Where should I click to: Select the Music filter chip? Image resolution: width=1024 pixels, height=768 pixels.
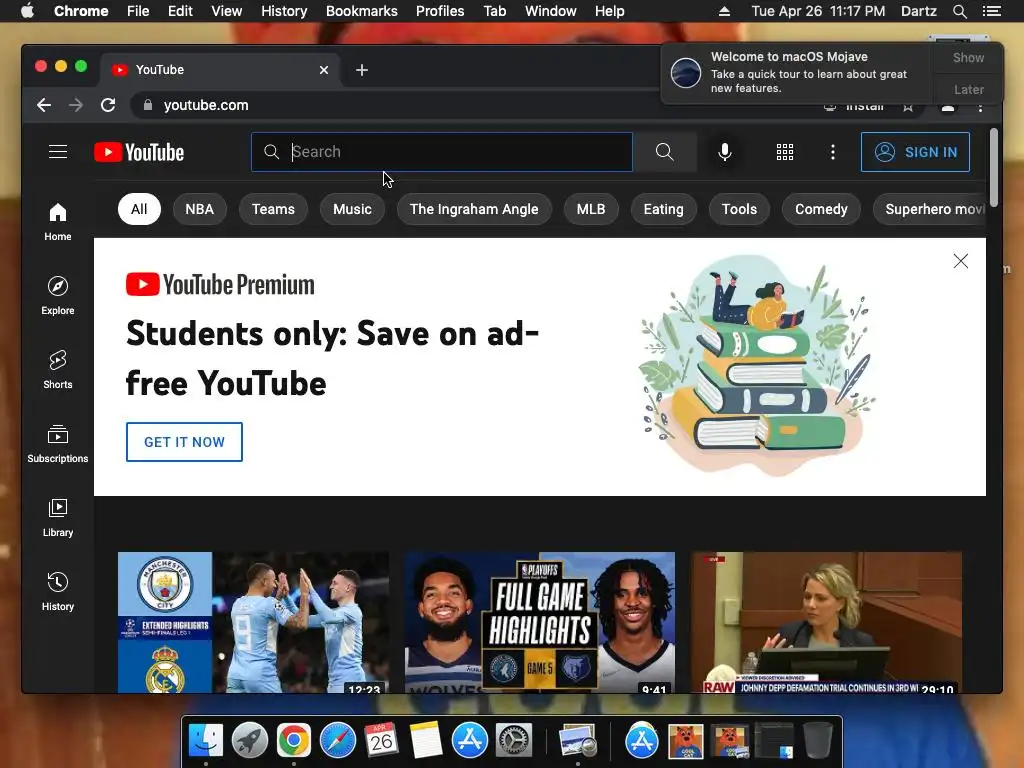tap(352, 209)
